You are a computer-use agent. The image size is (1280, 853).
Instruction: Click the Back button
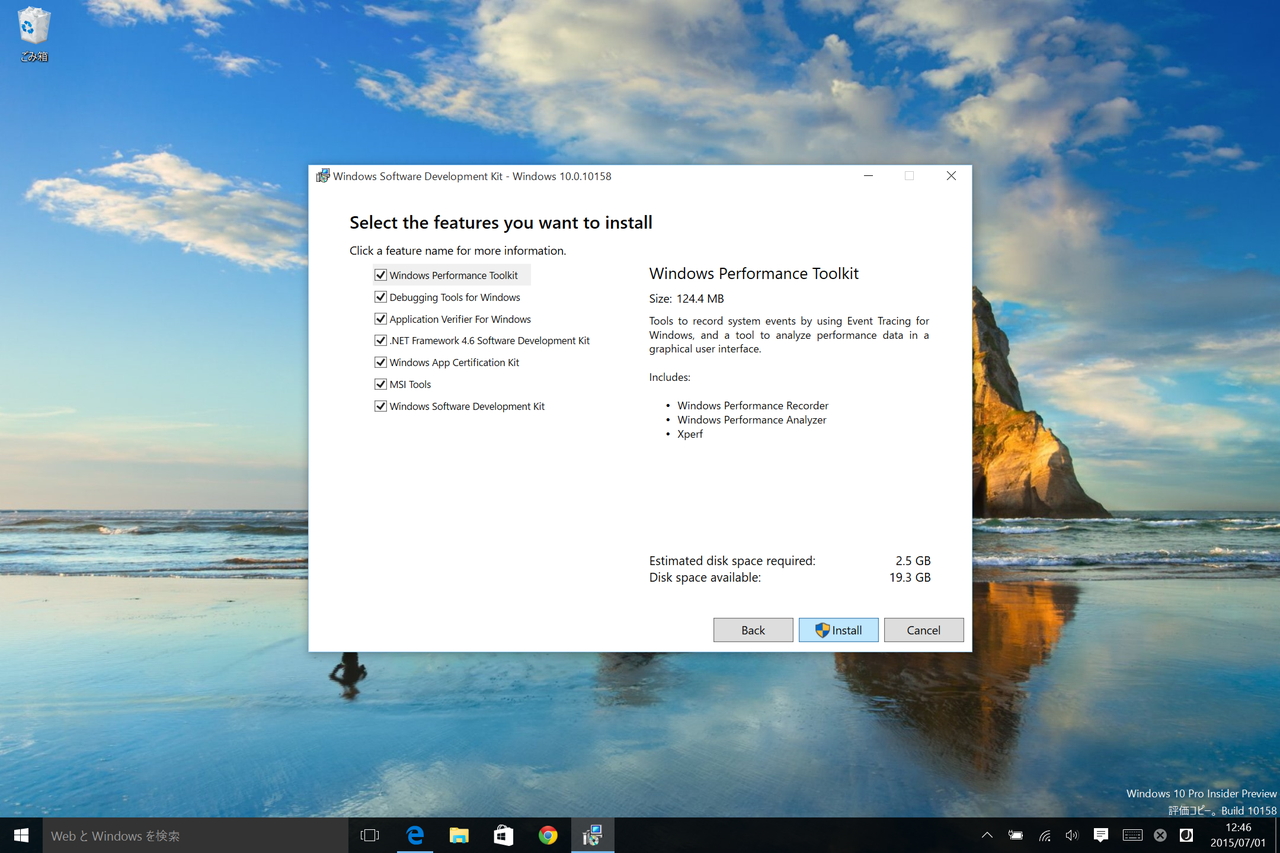point(753,629)
